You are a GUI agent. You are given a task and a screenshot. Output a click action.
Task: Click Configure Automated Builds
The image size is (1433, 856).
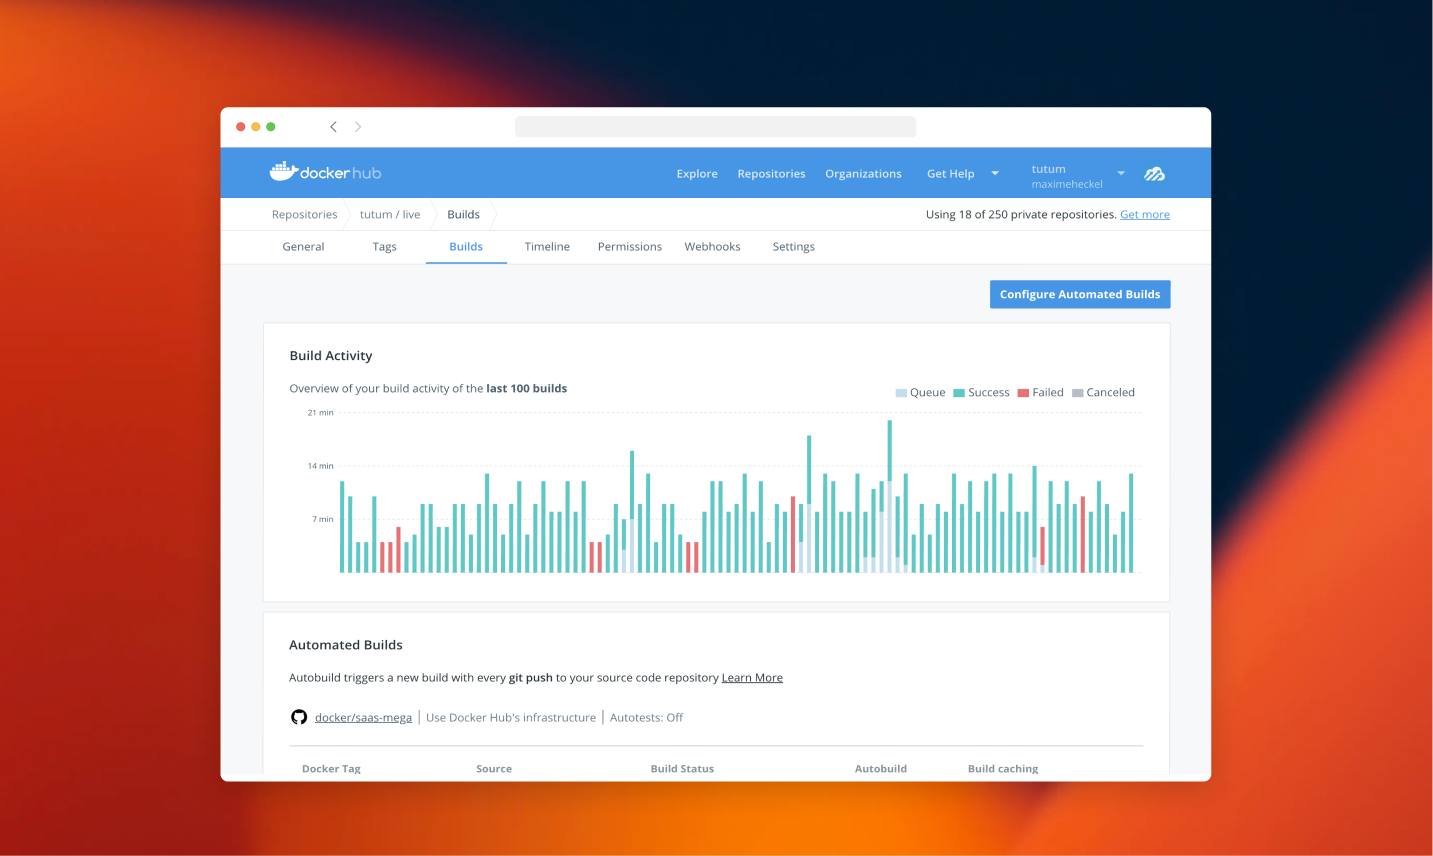[x=1080, y=294]
